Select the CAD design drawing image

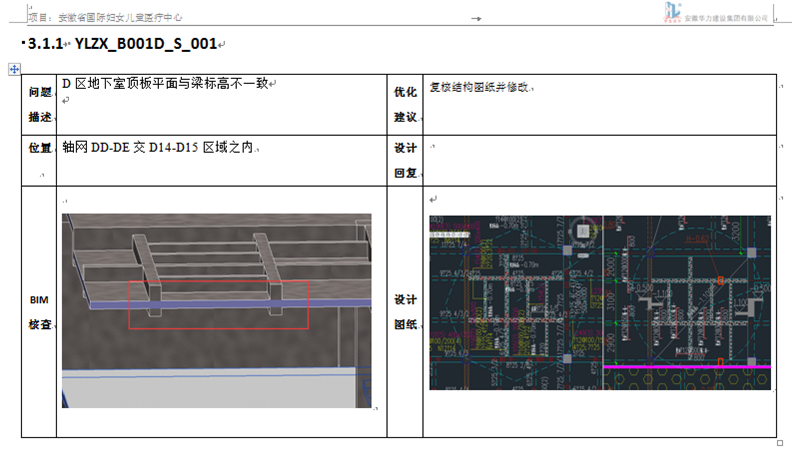600,302
